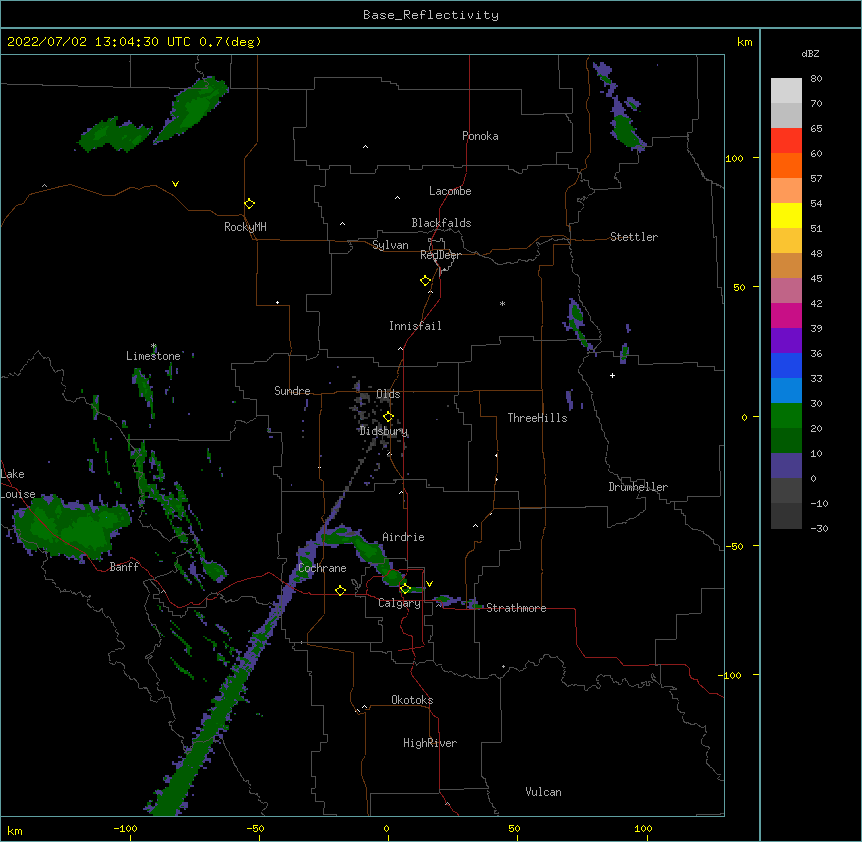This screenshot has width=862, height=842.
Task: Pick the purple 36-39 dBZ legend swatch
Action: [x=786, y=341]
